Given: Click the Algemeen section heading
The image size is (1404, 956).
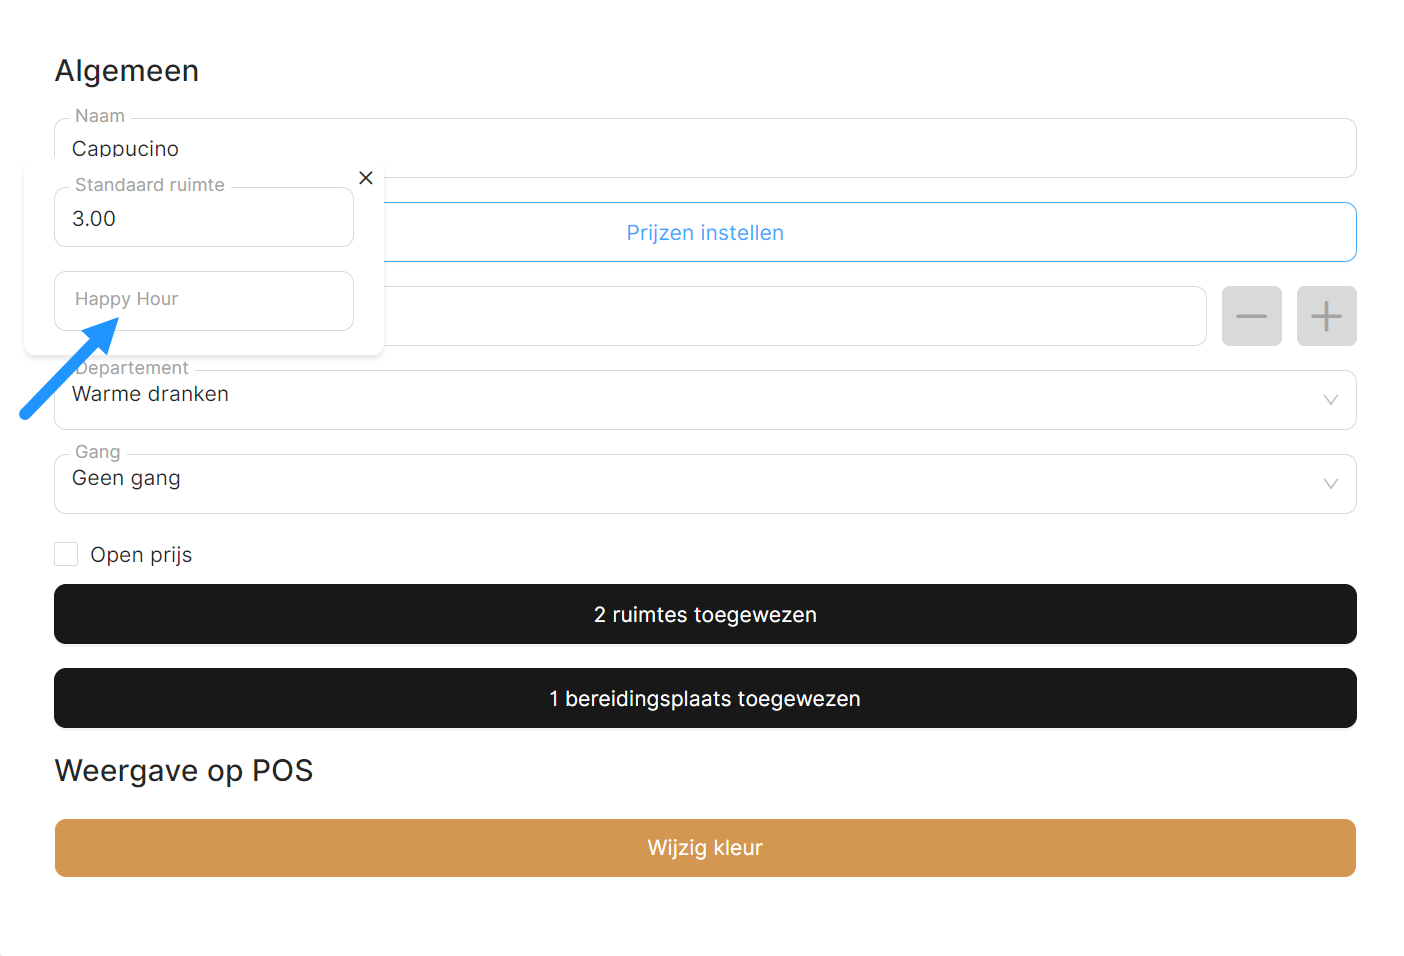Looking at the screenshot, I should click(x=127, y=71).
